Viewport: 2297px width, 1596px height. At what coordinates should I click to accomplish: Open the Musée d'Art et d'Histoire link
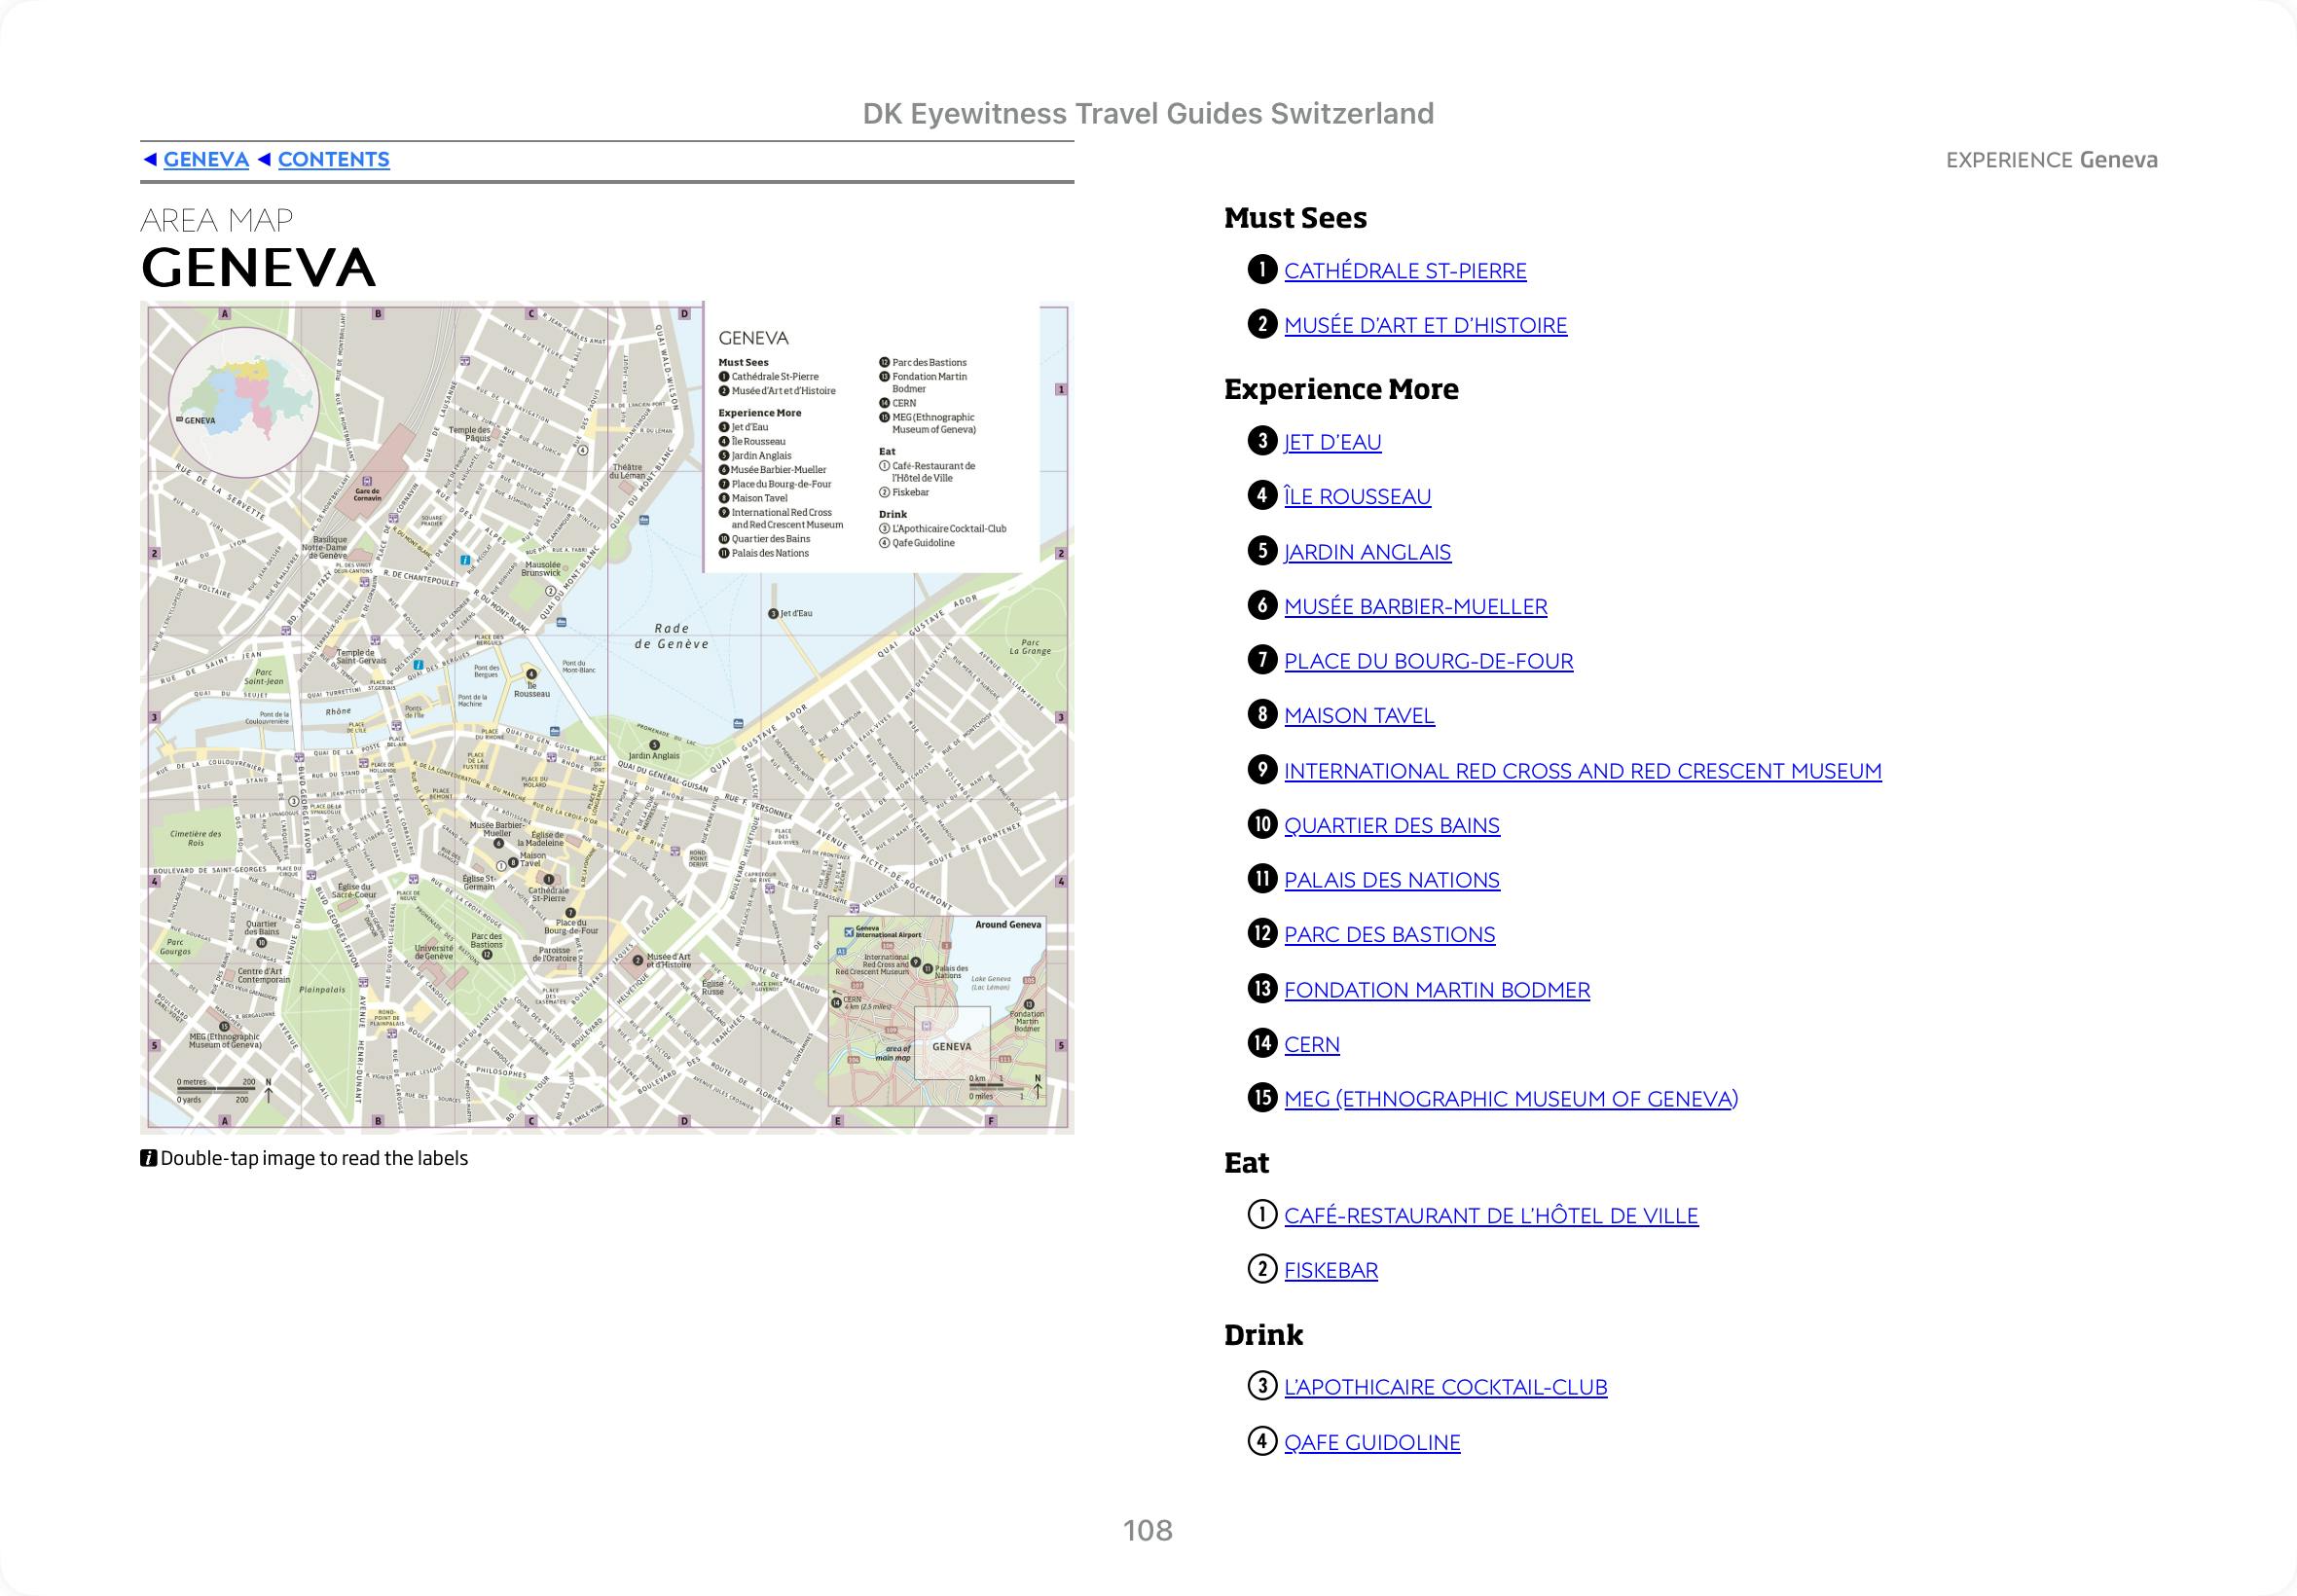[1425, 325]
